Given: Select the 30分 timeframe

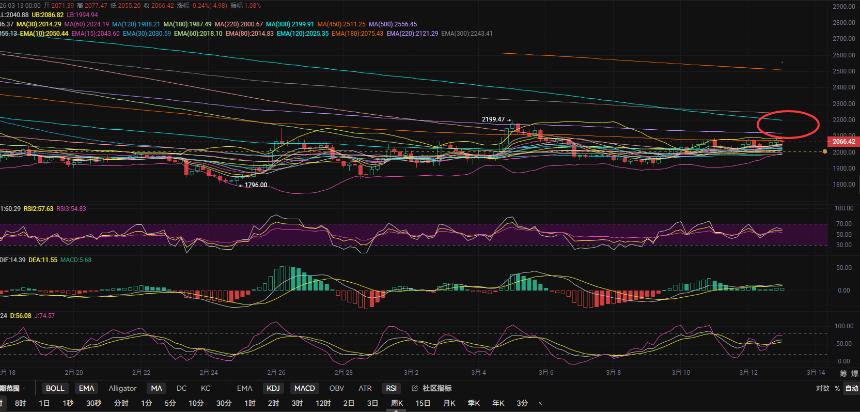Looking at the screenshot, I should point(223,403).
